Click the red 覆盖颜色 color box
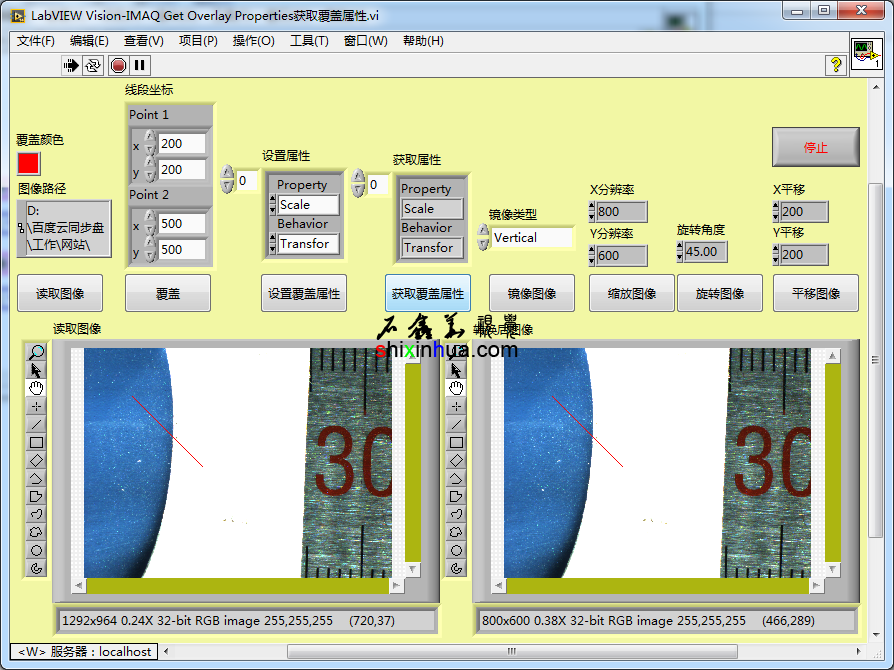894x670 pixels. click(x=28, y=163)
